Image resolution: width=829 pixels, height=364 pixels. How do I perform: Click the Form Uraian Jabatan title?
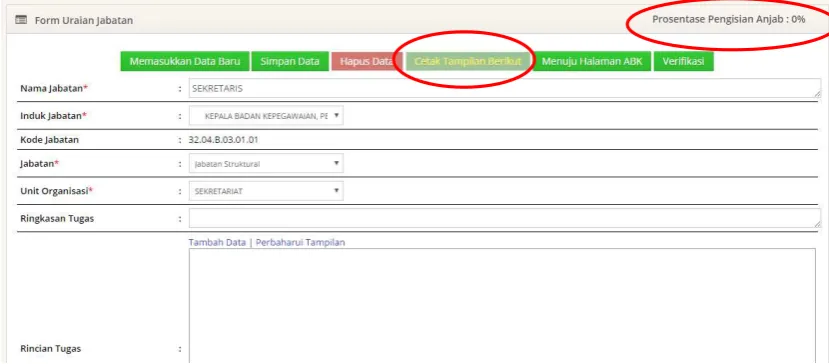(x=84, y=21)
